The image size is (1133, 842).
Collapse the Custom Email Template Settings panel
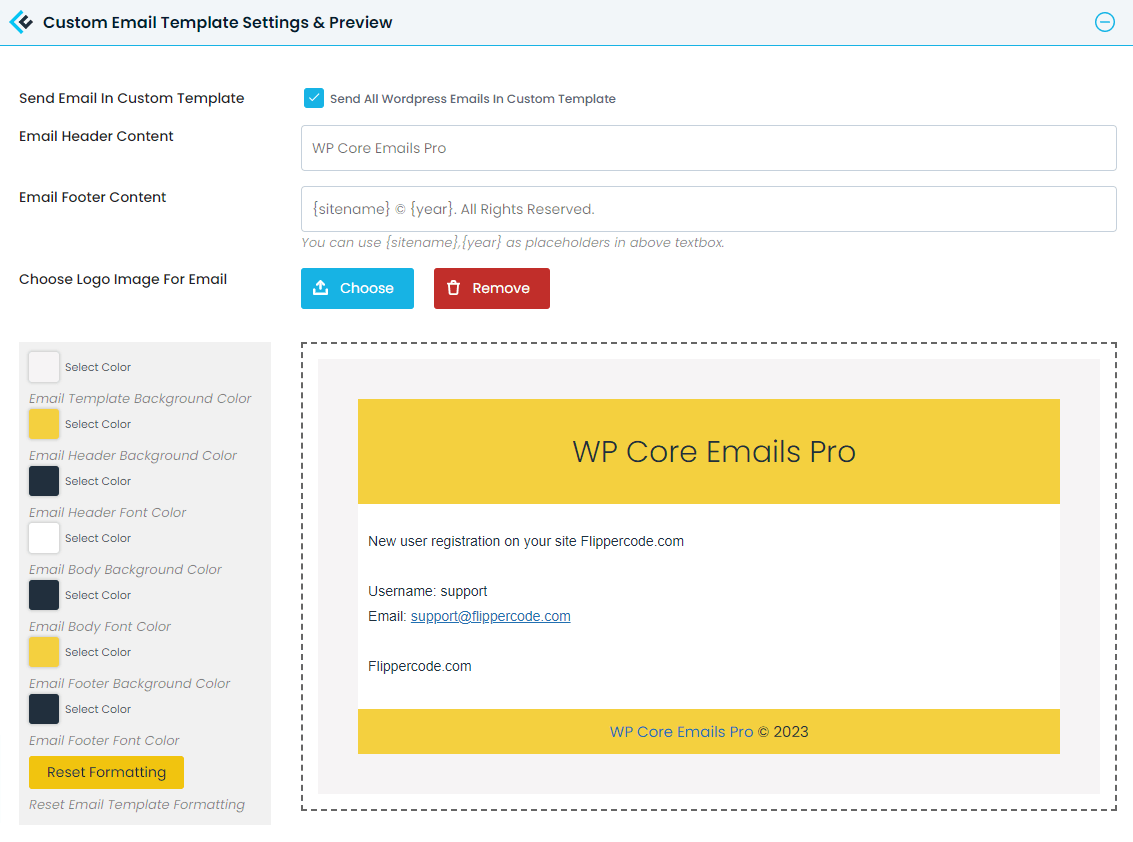[1104, 22]
